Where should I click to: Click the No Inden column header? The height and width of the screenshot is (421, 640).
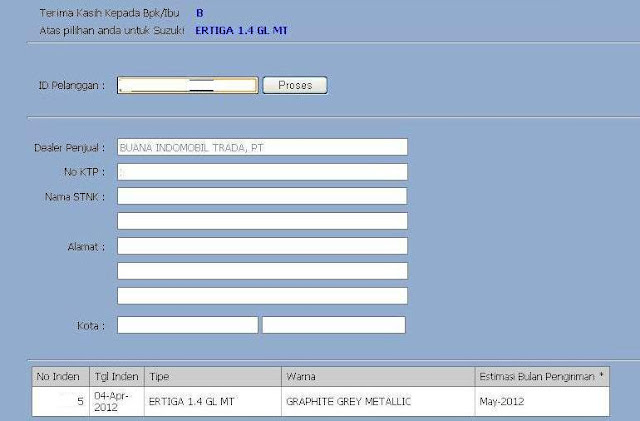click(x=60, y=376)
